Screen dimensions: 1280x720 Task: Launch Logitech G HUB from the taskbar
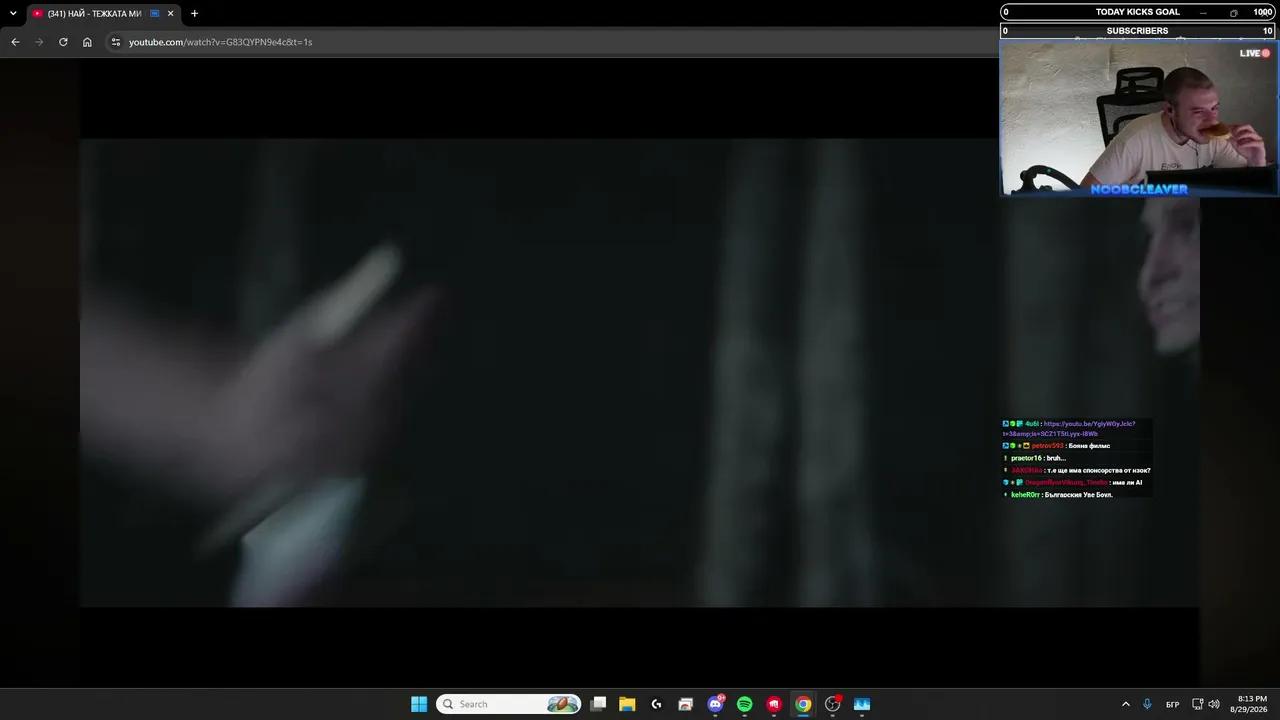coord(656,704)
